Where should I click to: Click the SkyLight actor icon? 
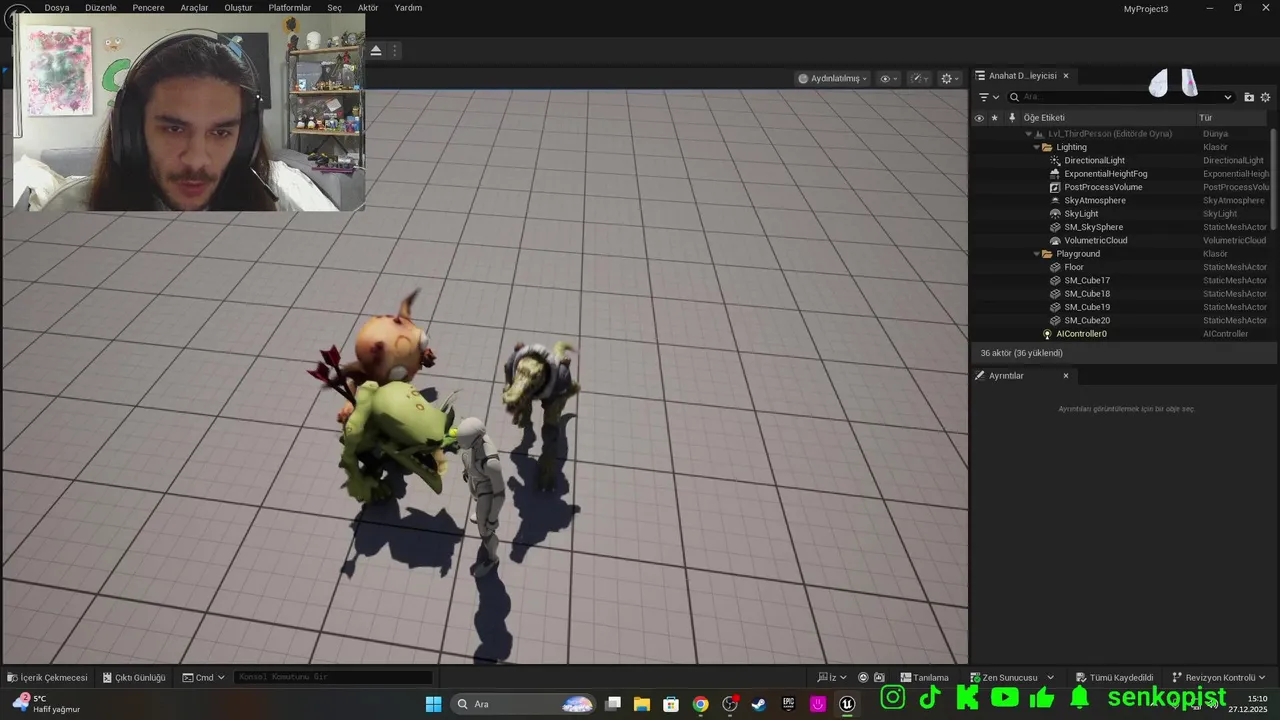[x=1055, y=214]
